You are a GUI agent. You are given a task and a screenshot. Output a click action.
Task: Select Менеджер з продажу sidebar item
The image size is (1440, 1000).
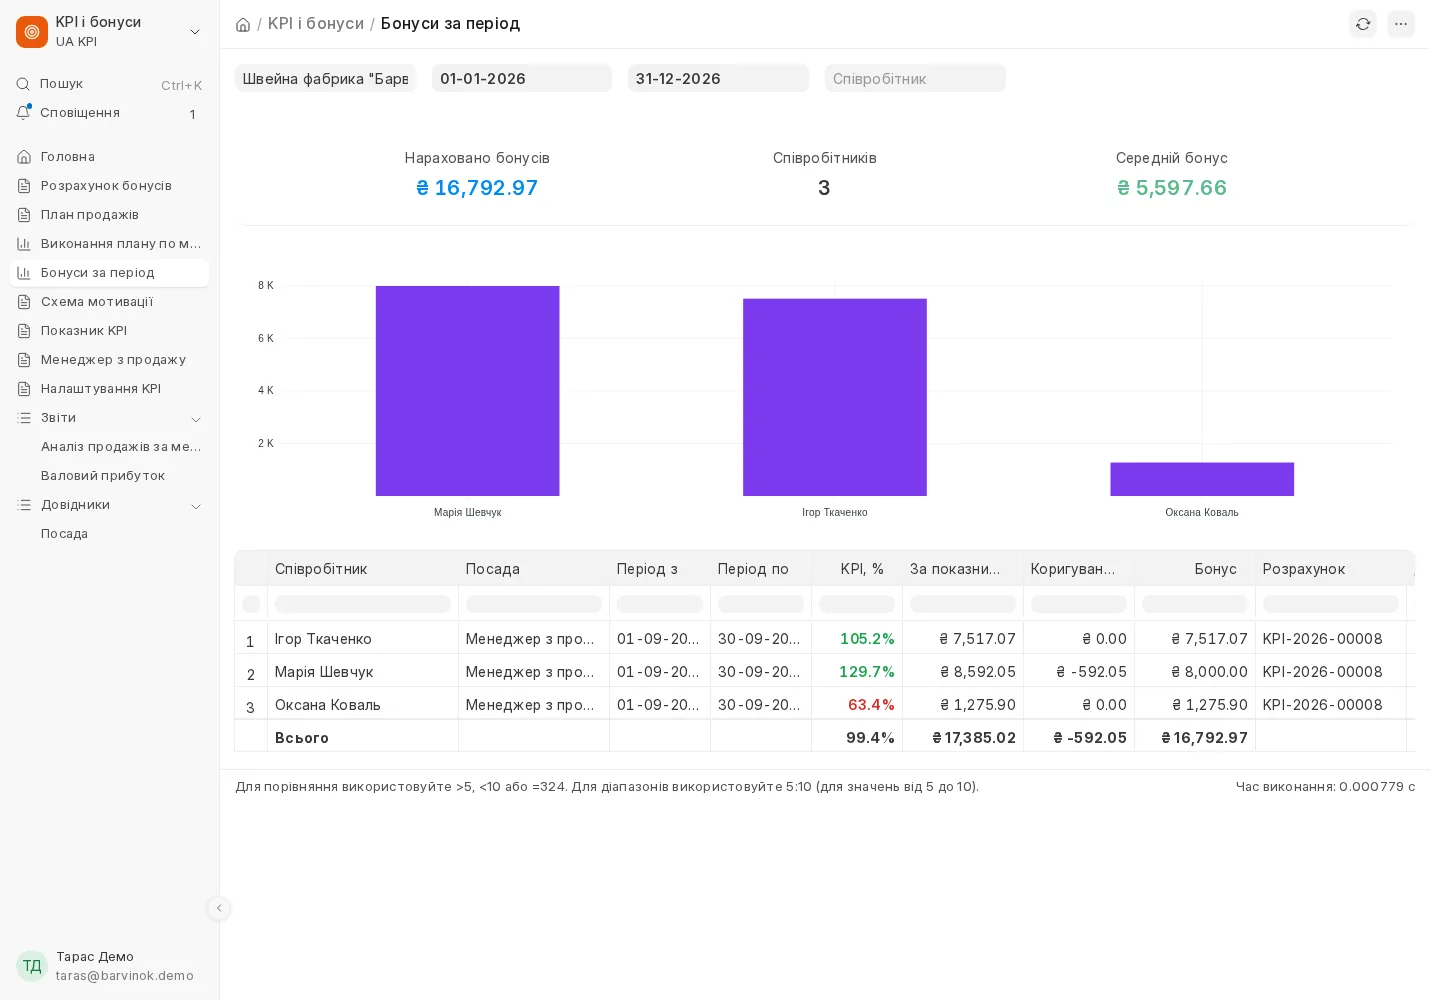coord(109,360)
